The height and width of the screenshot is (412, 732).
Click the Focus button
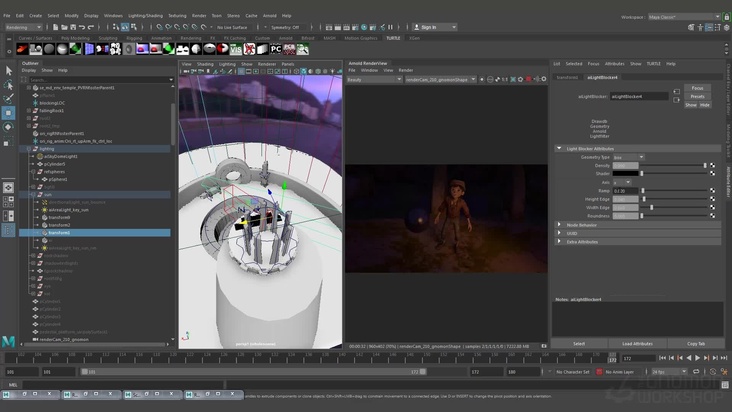(697, 88)
